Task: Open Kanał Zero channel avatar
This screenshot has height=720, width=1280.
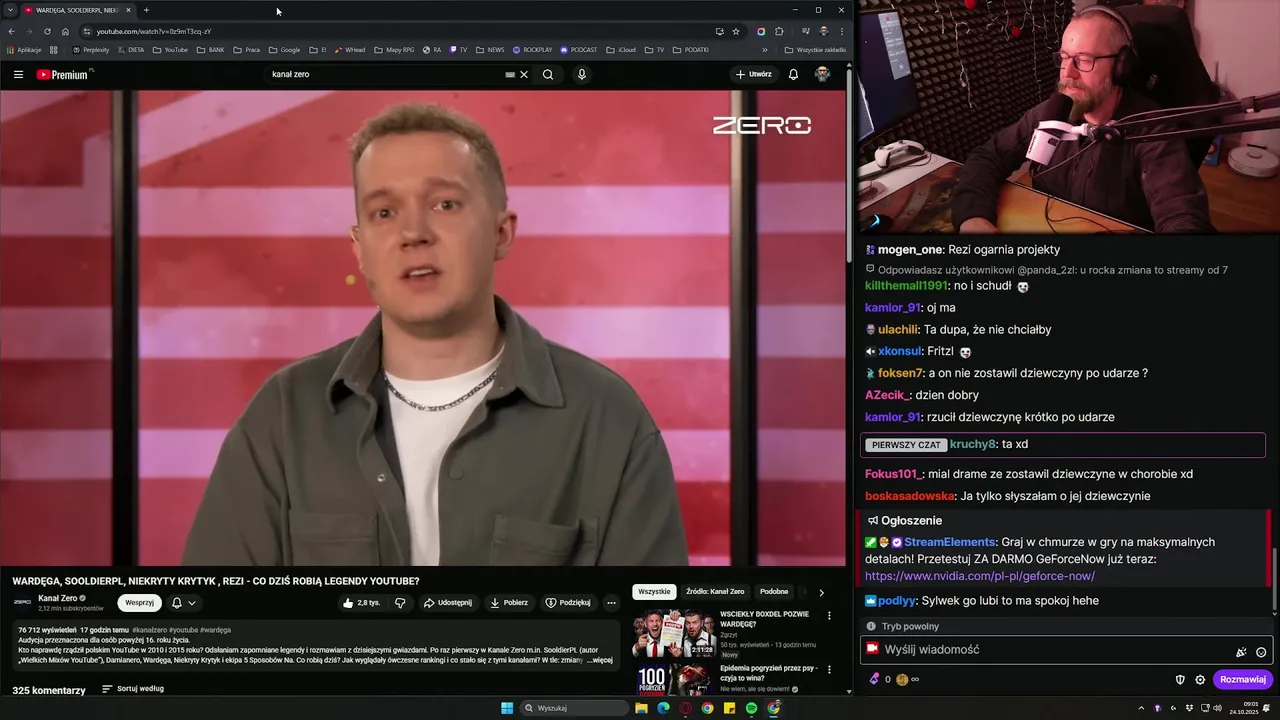Action: tap(22, 602)
